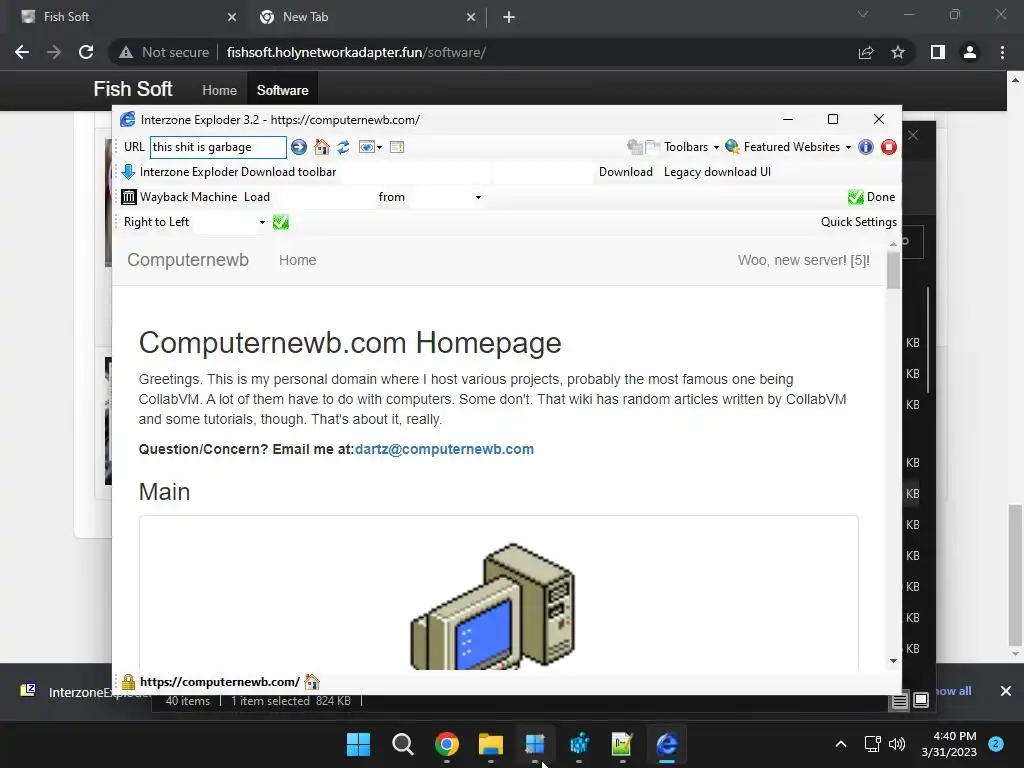Click the blue Go arrow next to URL box
This screenshot has width=1024, height=768.
click(x=298, y=147)
